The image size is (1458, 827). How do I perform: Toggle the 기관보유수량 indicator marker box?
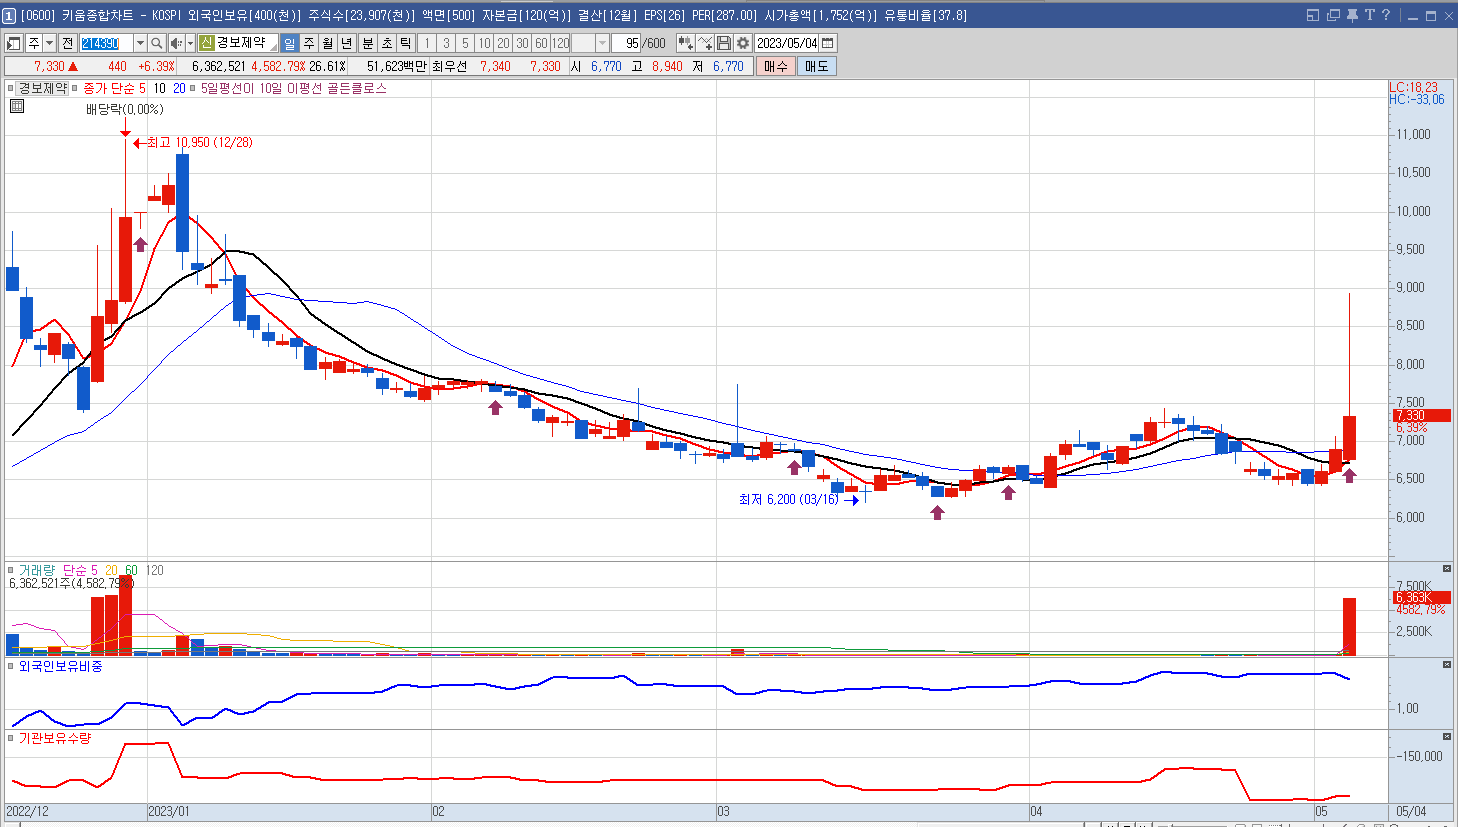pos(11,738)
